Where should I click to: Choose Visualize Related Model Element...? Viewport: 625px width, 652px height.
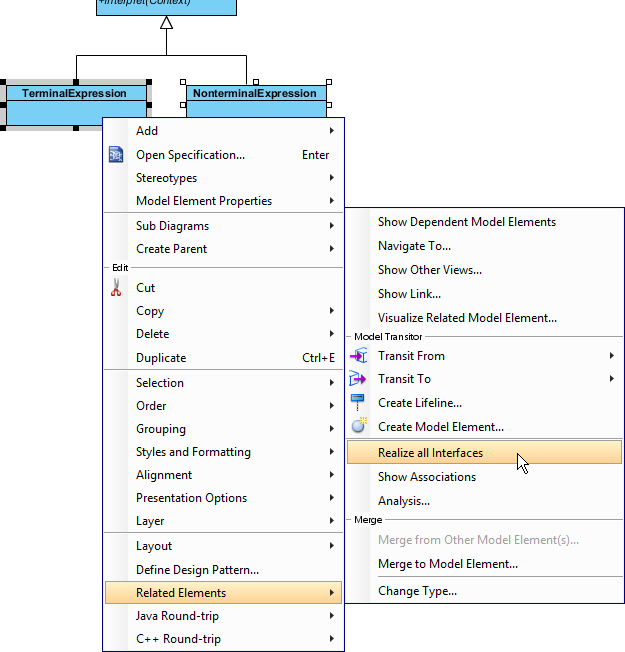coord(484,318)
